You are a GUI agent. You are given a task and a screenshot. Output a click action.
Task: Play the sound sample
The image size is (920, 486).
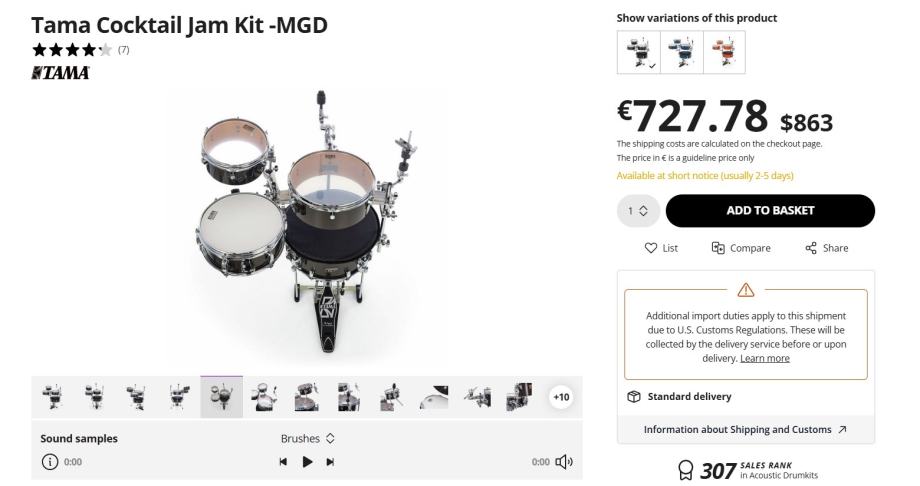308,462
